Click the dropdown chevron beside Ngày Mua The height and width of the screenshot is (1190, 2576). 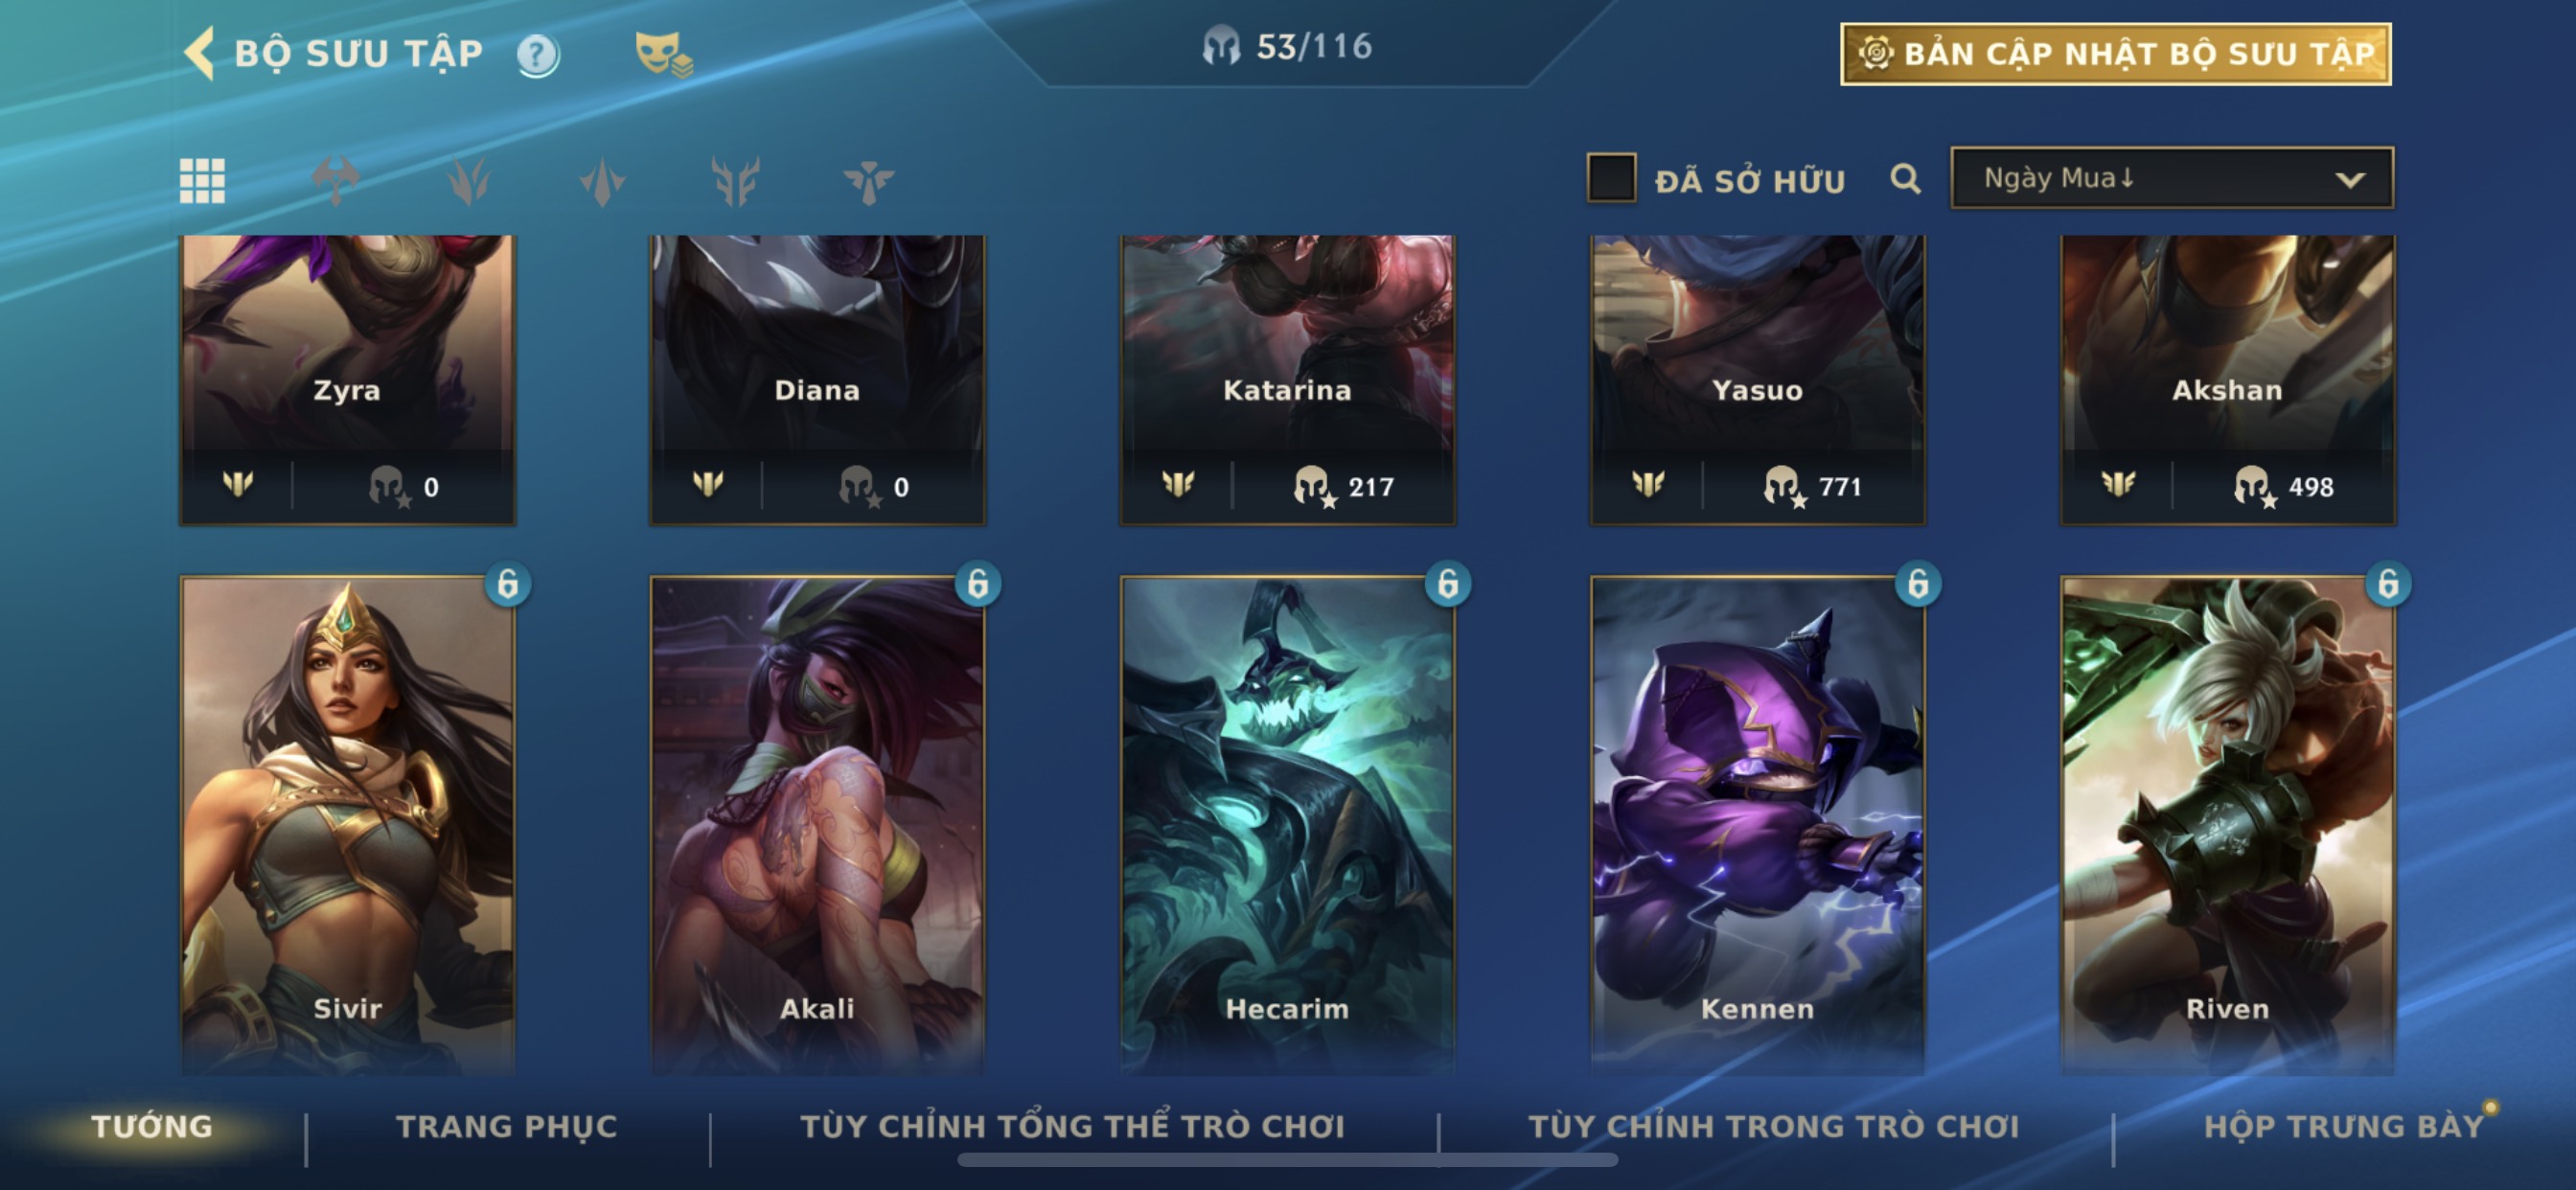click(2350, 180)
